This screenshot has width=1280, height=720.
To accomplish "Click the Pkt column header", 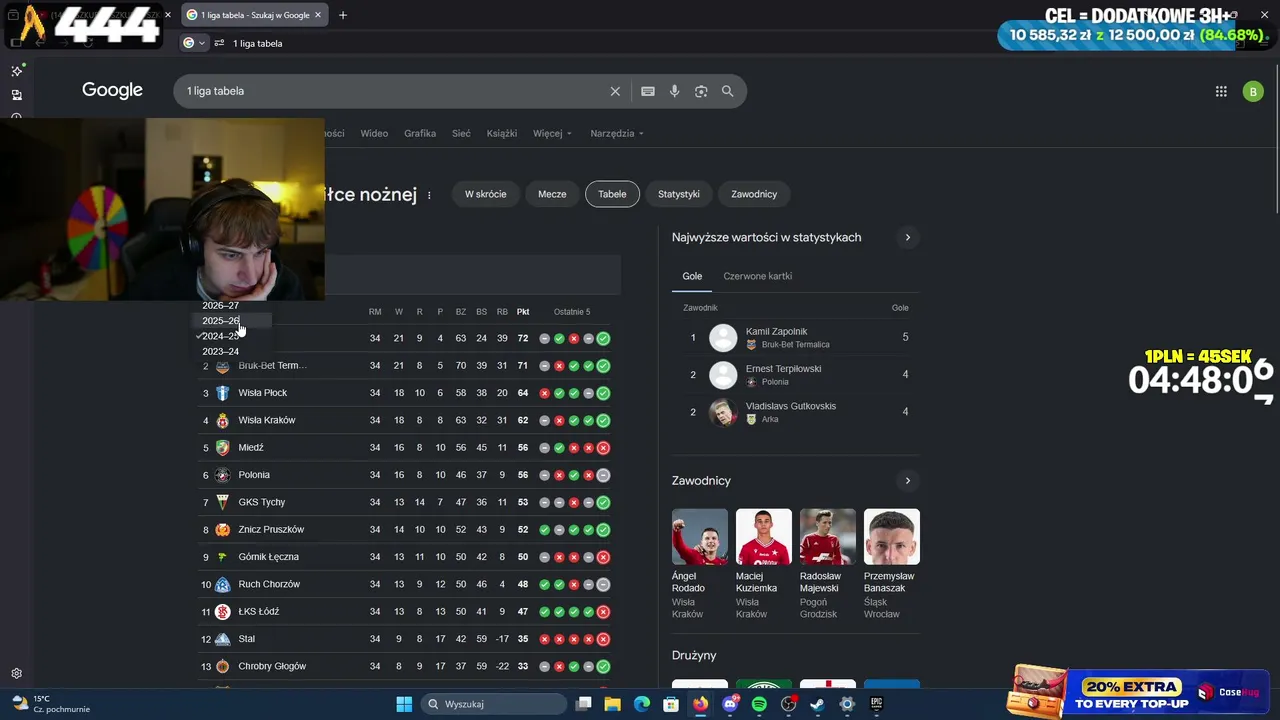I will click(x=523, y=312).
